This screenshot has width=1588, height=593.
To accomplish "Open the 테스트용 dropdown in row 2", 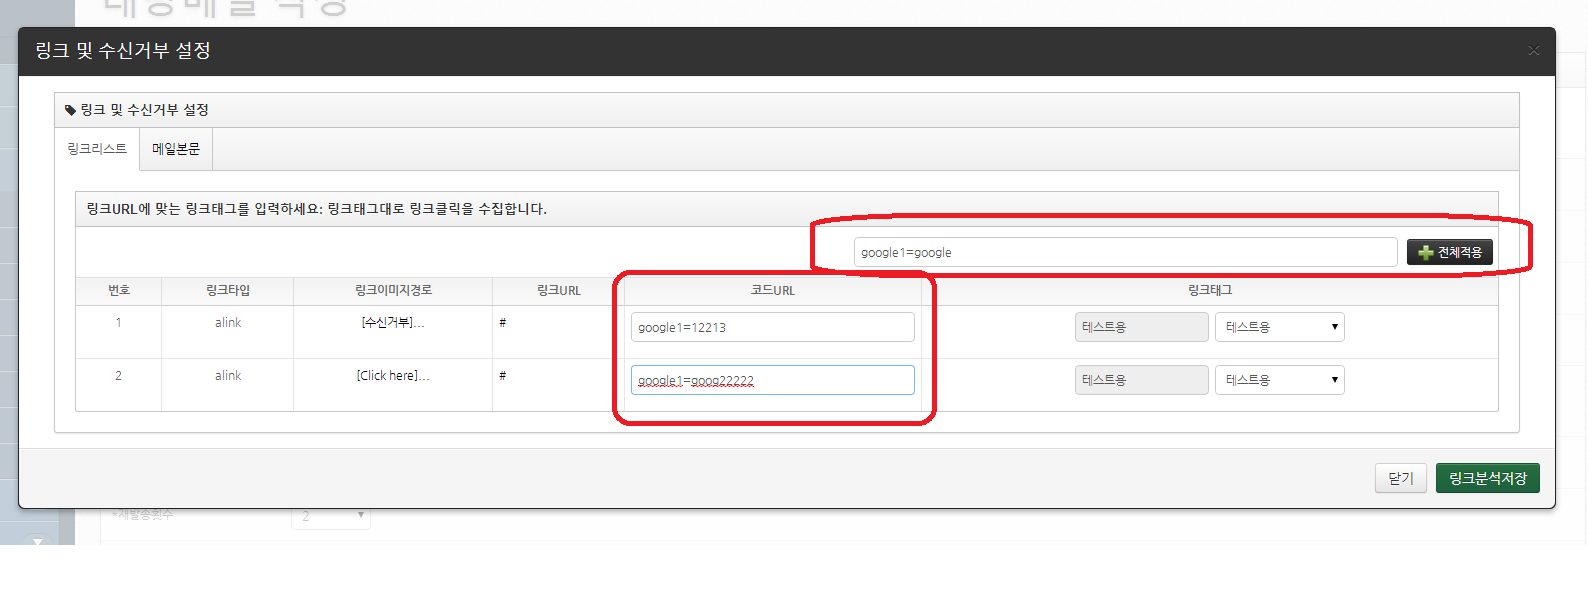I will click(x=1279, y=380).
